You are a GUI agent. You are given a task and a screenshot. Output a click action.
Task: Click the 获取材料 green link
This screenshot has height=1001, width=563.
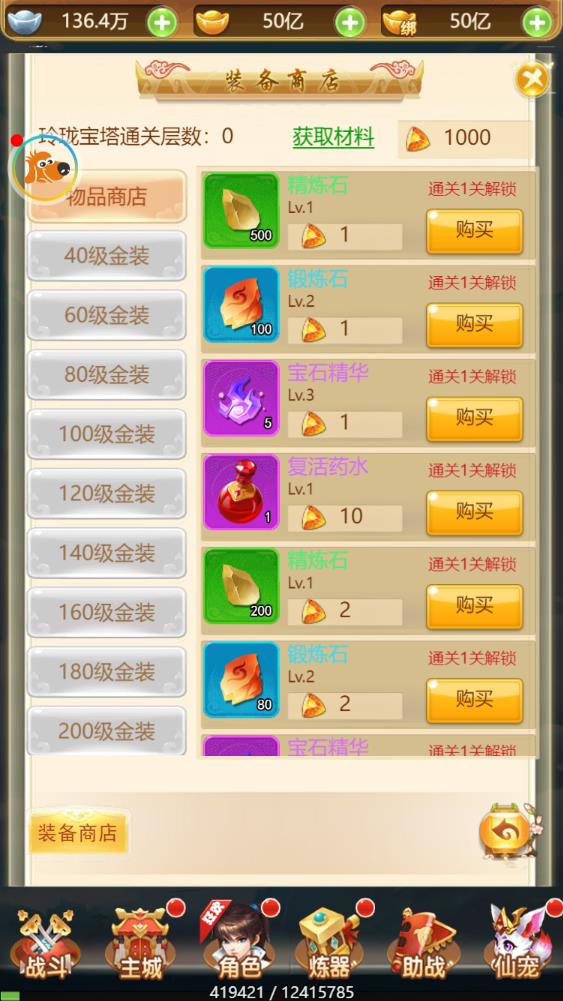tap(333, 137)
